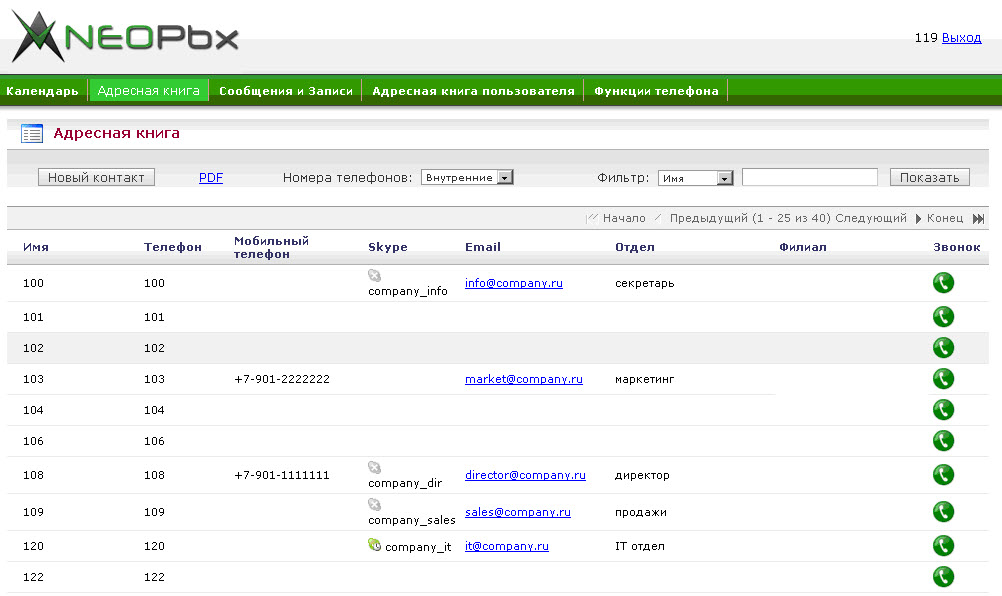This screenshot has width=1002, height=596.
Task: Click the NeoPBX logo
Action: coord(125,37)
